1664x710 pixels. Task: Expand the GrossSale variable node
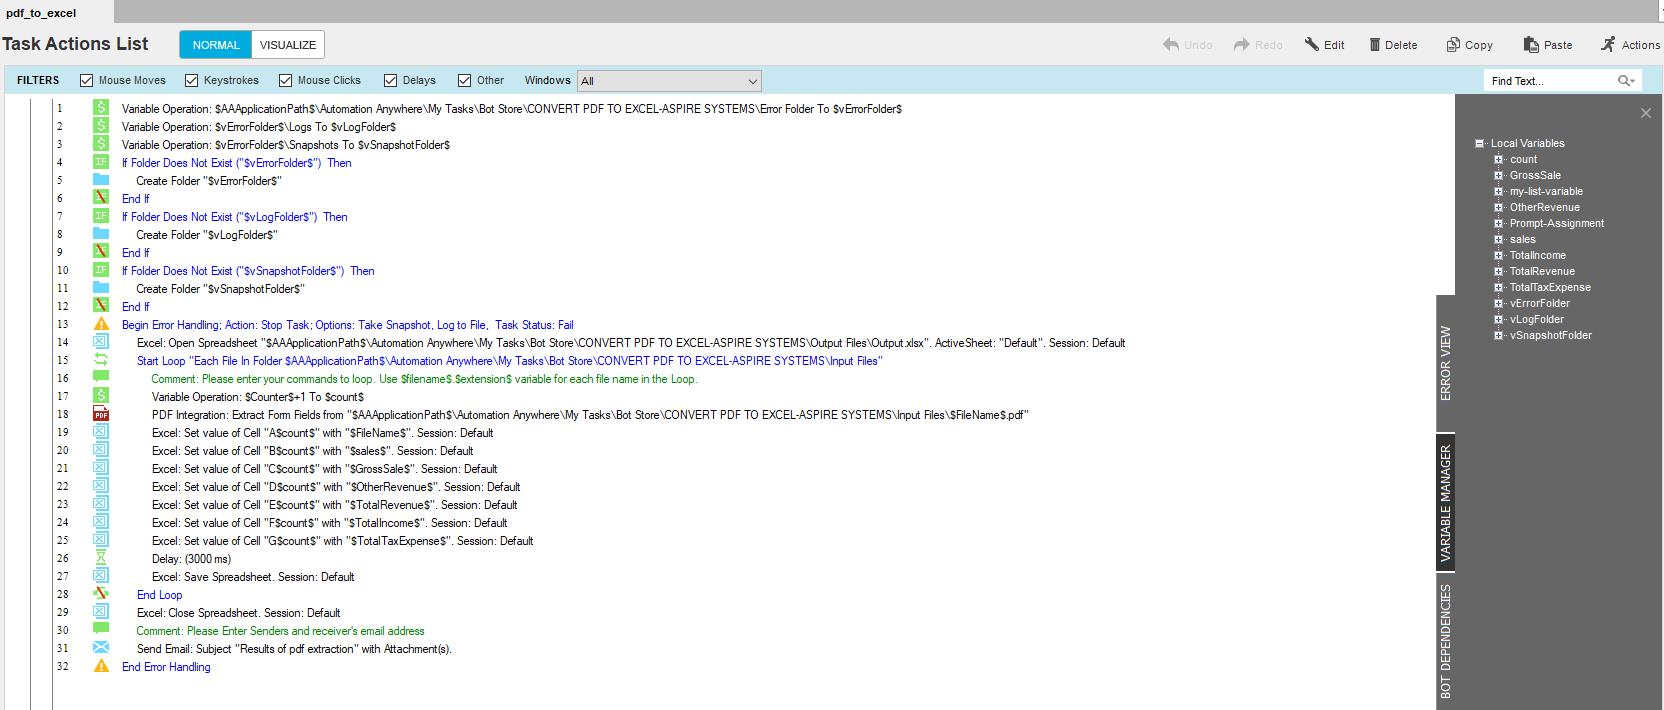[x=1498, y=175]
